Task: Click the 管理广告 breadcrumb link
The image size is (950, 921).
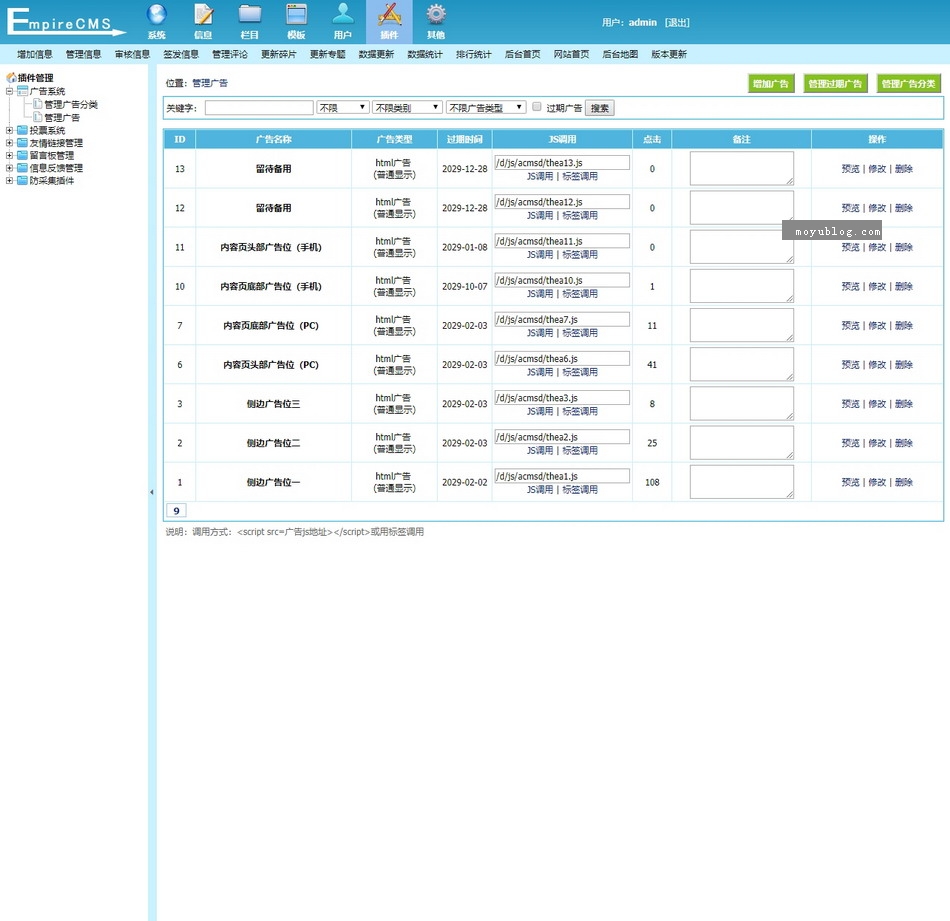Action: [210, 83]
